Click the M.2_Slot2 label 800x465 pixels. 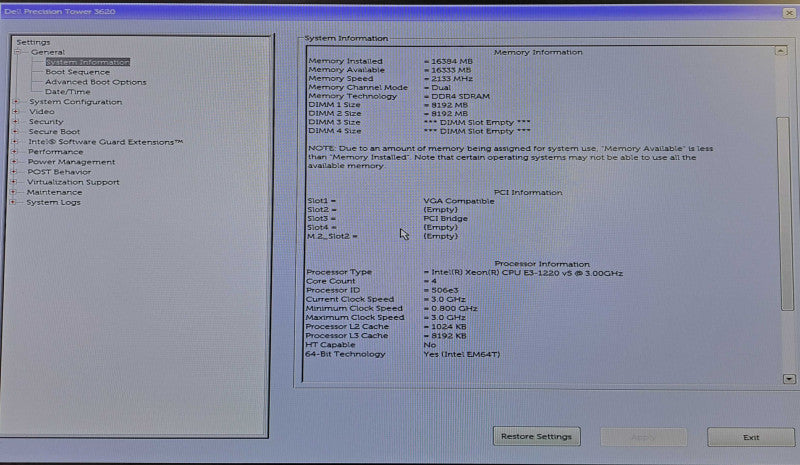[332, 236]
